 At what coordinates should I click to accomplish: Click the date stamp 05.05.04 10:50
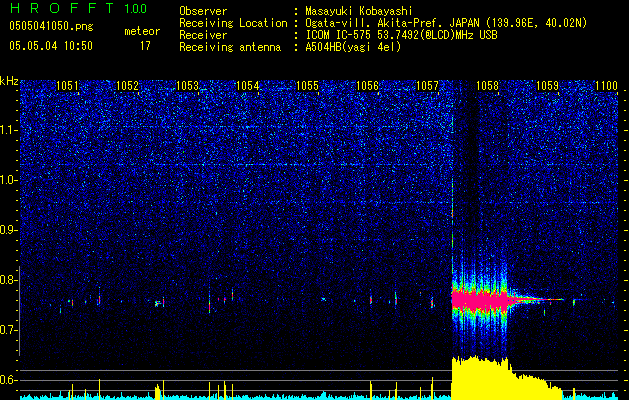pyautogui.click(x=51, y=46)
